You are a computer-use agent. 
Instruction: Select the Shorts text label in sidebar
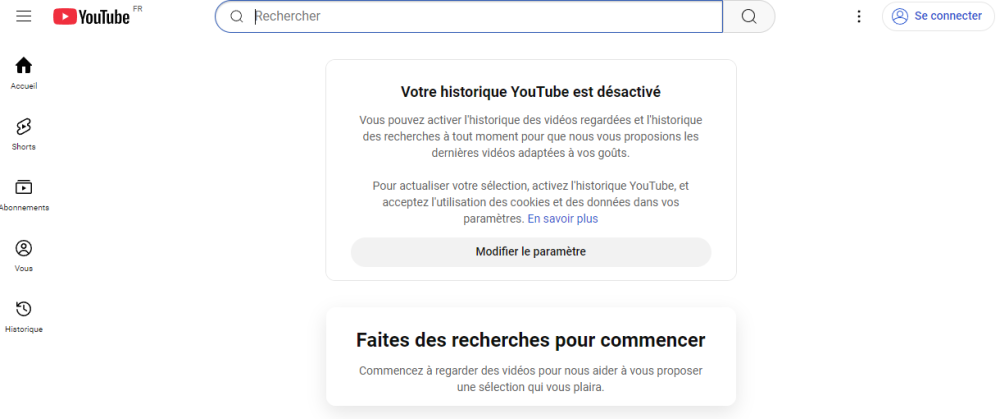[24, 147]
